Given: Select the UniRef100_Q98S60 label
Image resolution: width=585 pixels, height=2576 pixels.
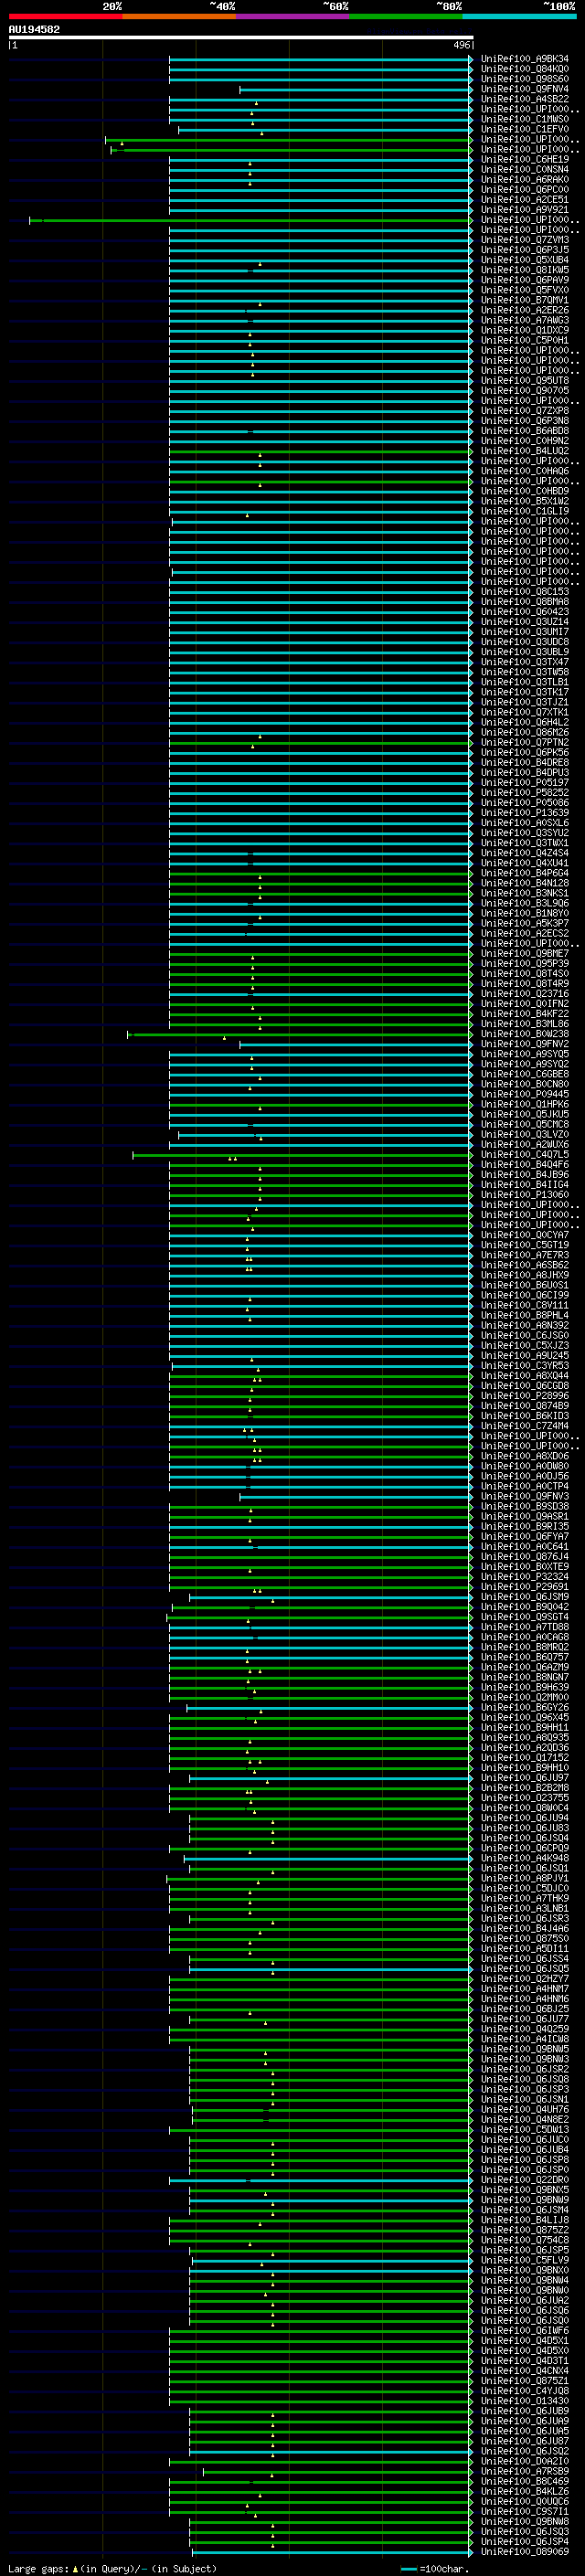Looking at the screenshot, I should [525, 79].
